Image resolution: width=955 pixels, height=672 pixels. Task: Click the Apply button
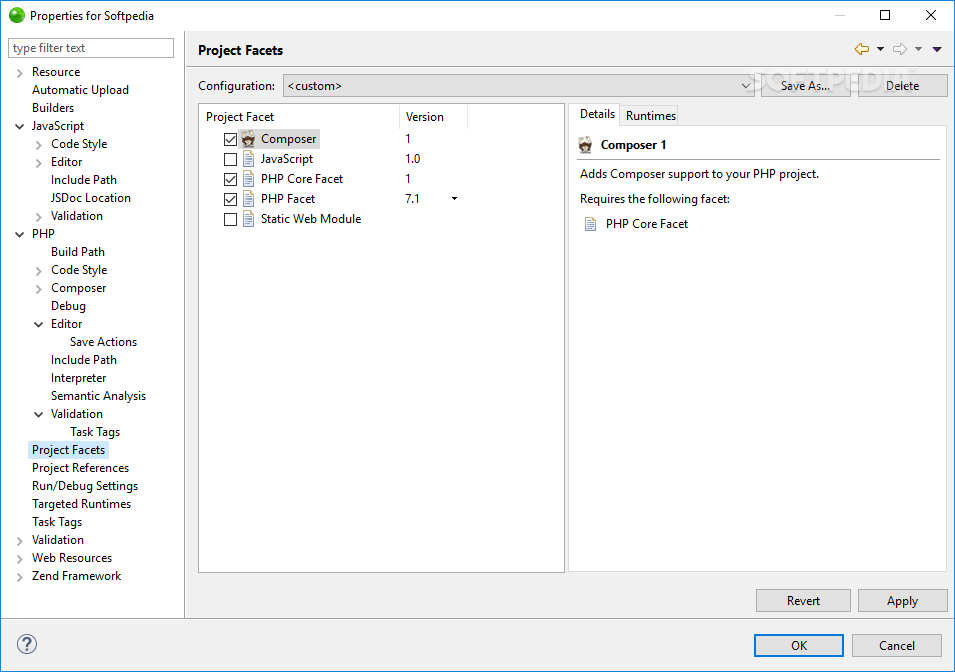tap(902, 601)
